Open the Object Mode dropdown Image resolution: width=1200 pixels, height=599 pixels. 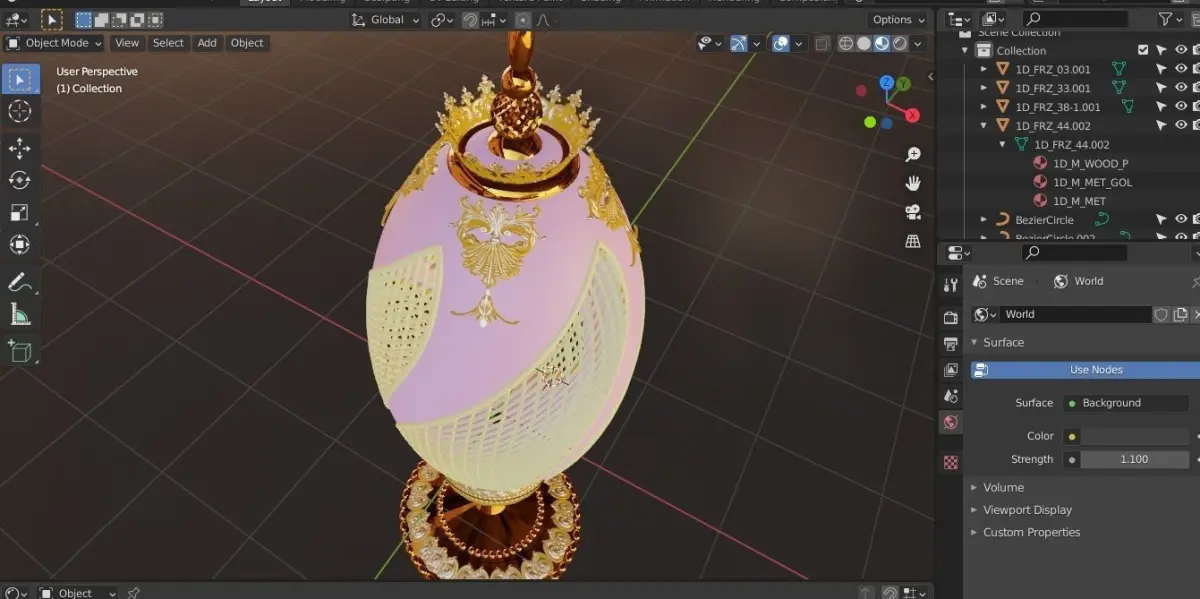tap(54, 43)
